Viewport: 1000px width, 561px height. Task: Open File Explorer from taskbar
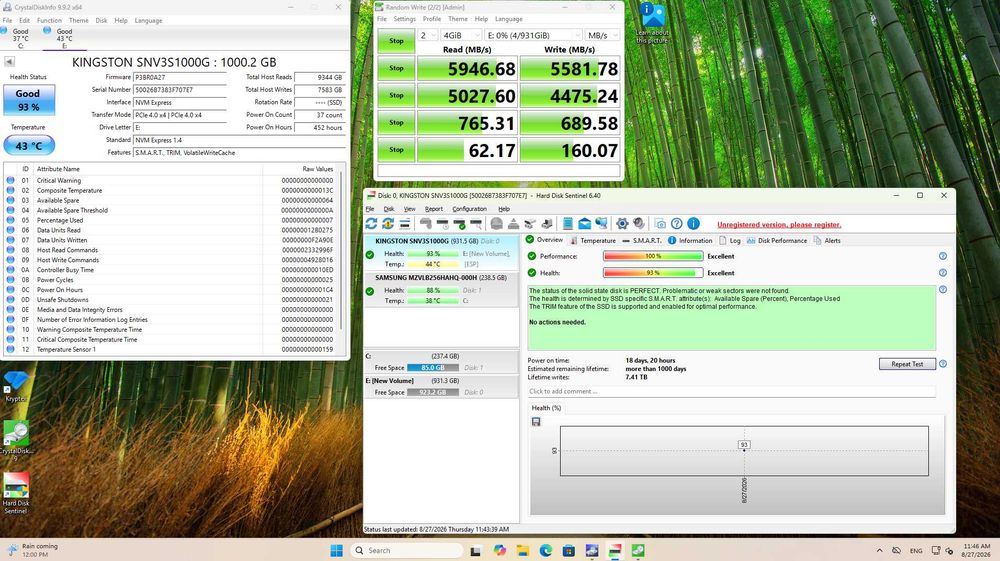point(522,550)
